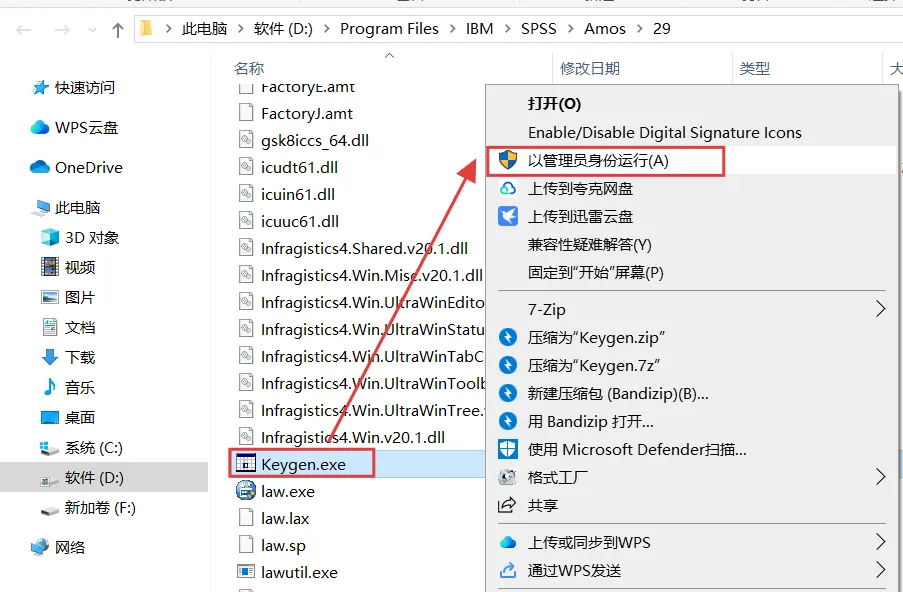Select 此电脑 in navigation pane
This screenshot has width=903, height=592.
[x=78, y=207]
